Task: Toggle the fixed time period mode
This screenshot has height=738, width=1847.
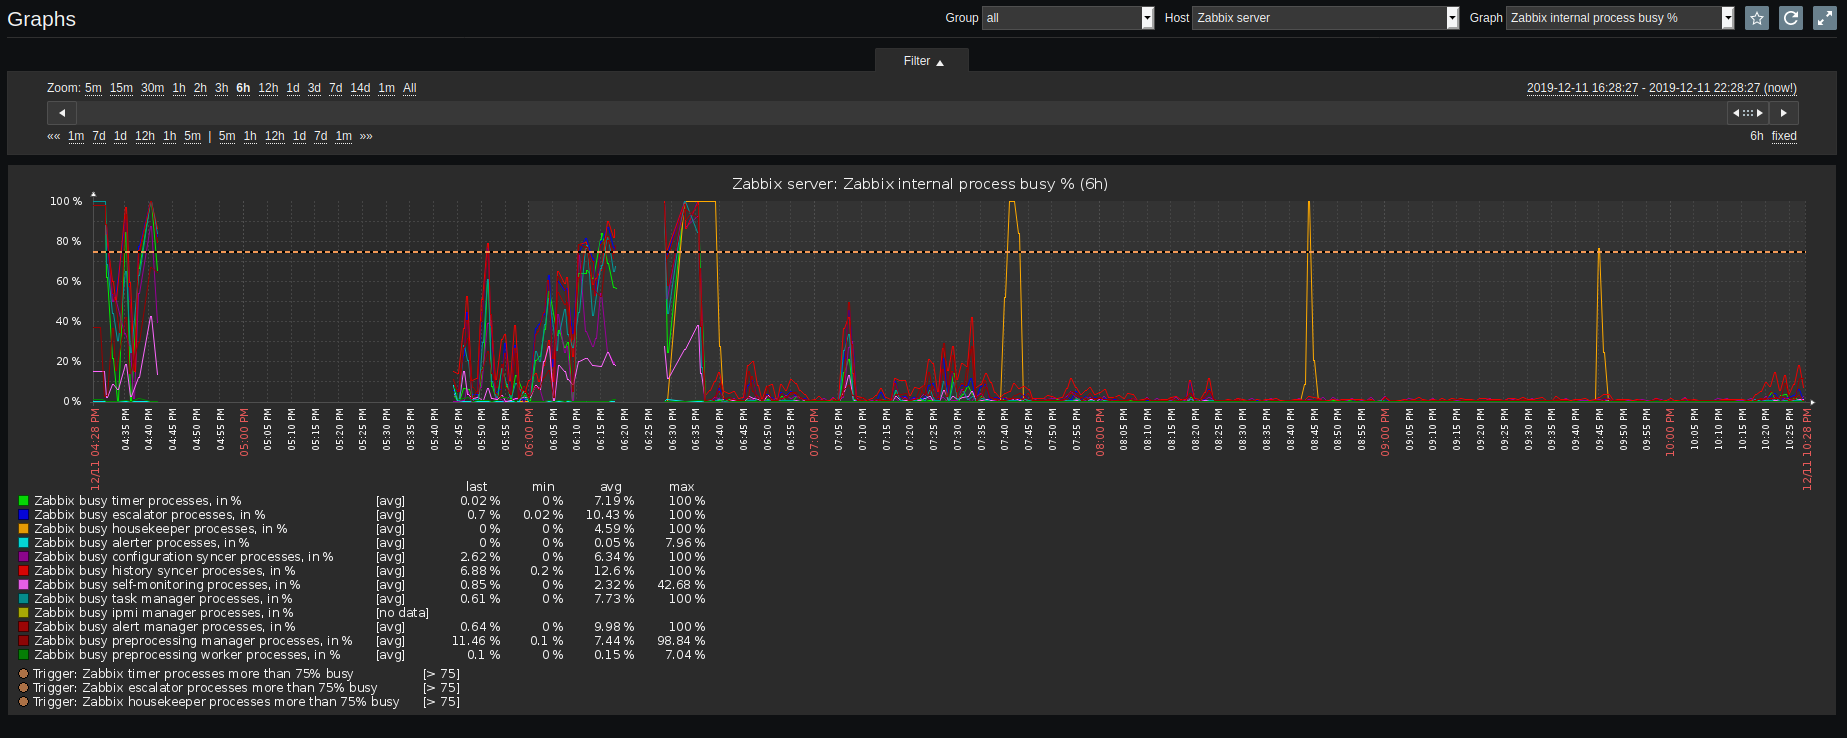Action: [x=1784, y=136]
